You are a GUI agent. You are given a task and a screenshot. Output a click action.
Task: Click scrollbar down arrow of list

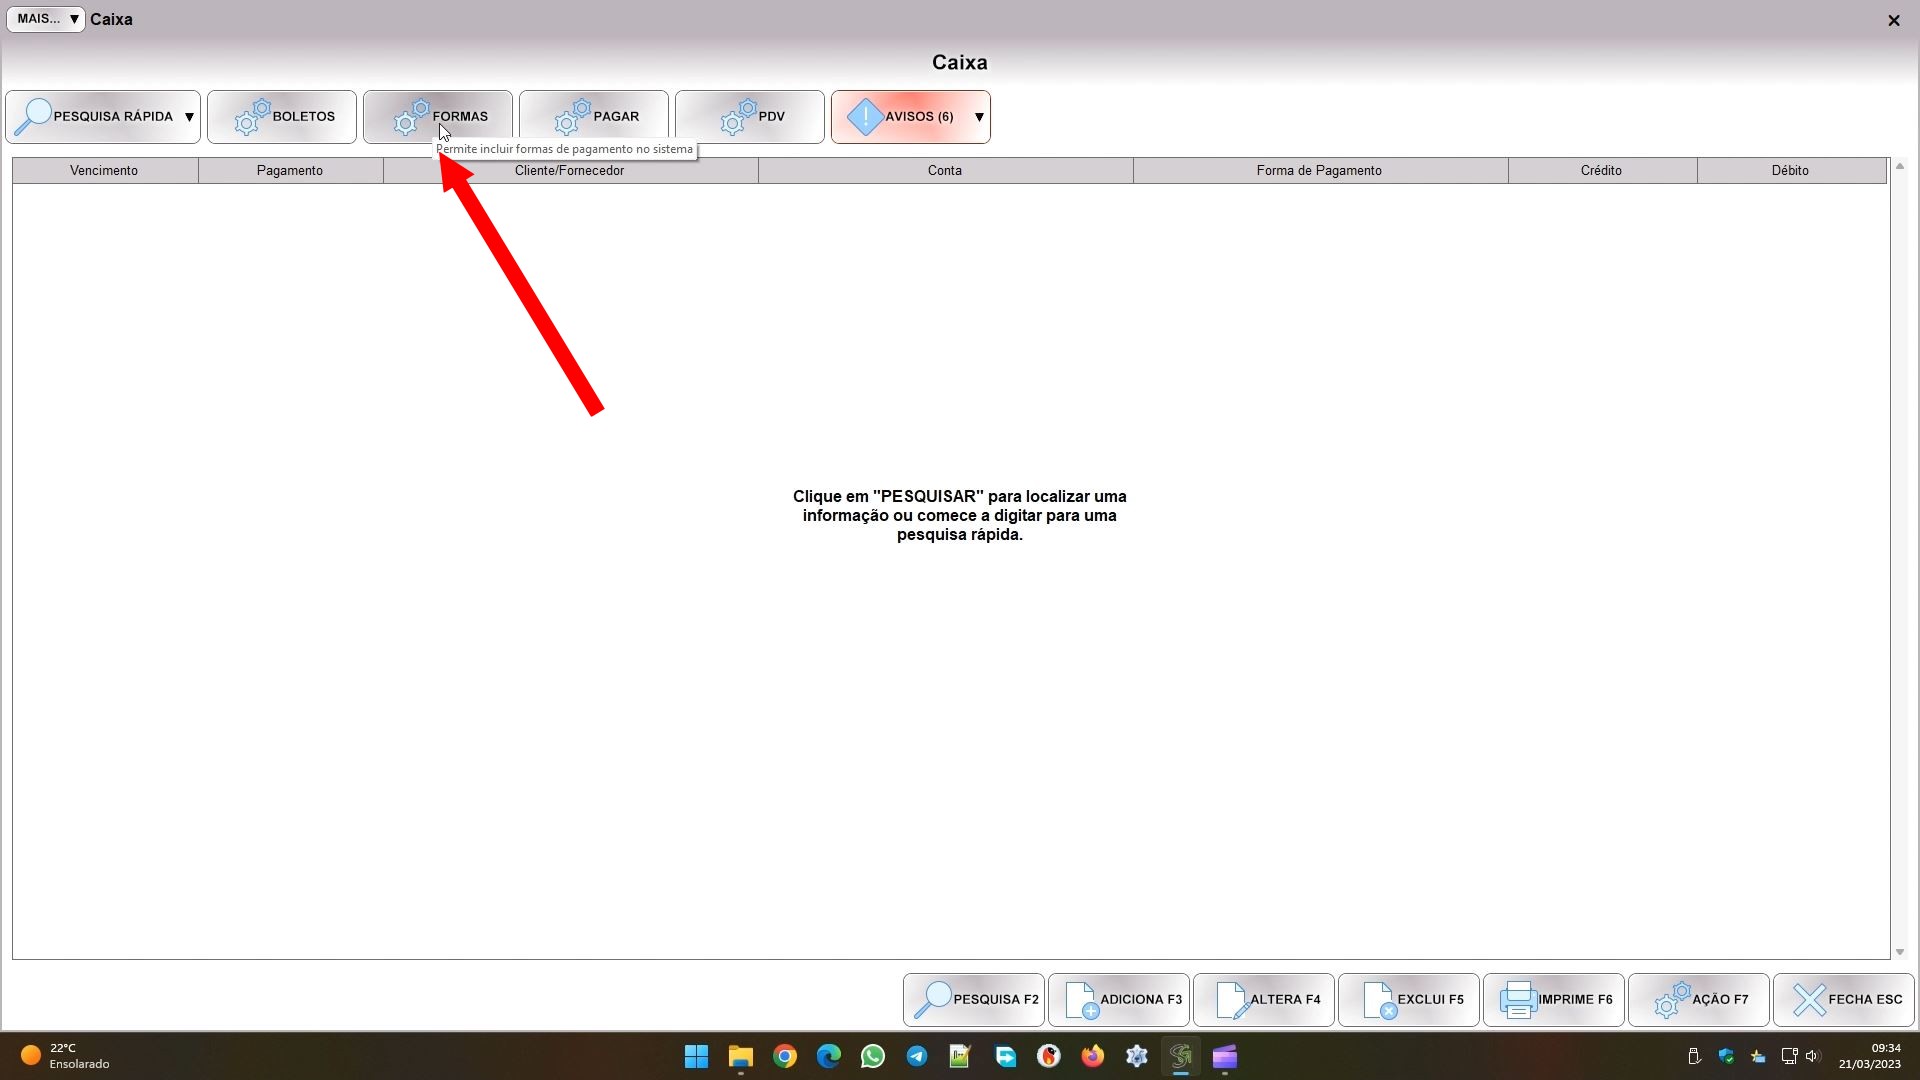(1900, 952)
